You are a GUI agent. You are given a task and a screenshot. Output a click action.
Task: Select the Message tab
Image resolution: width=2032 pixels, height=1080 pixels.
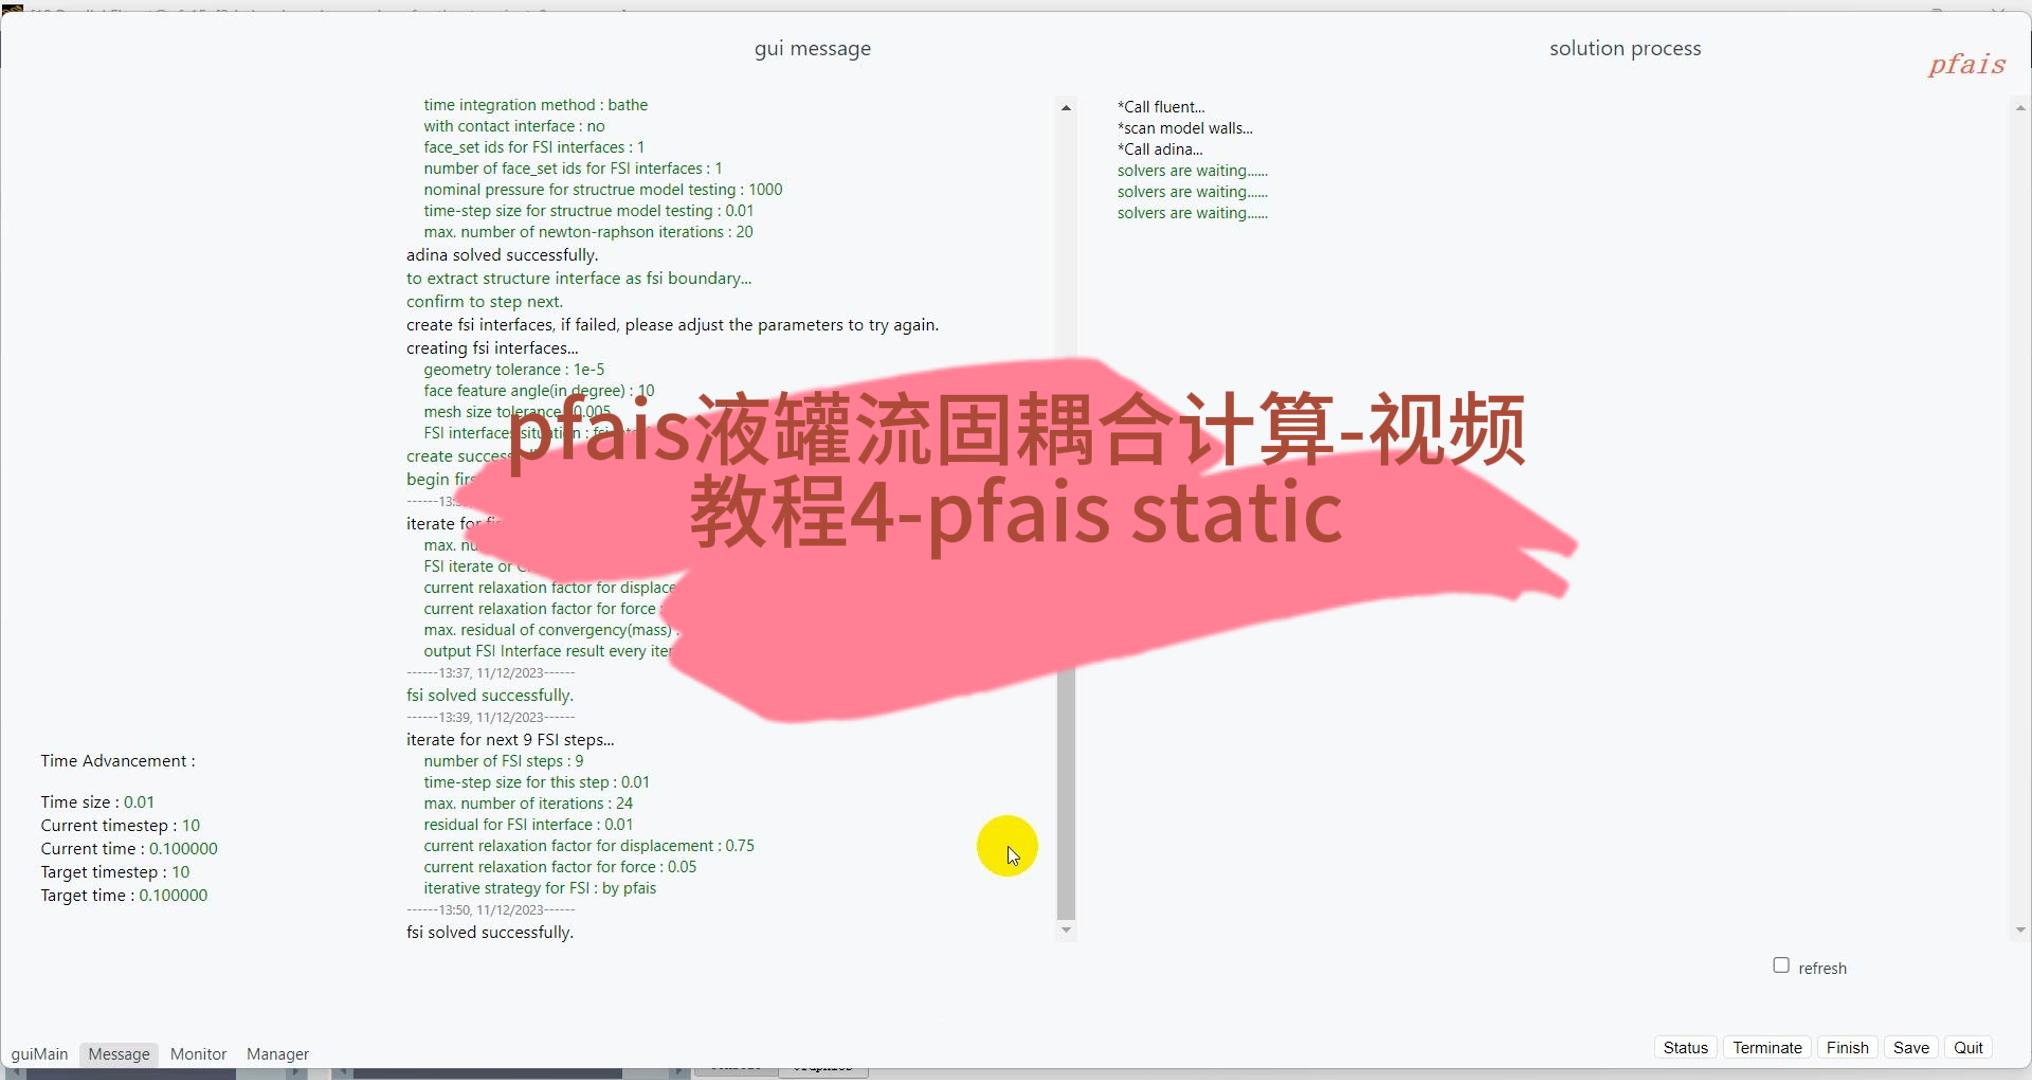[119, 1054]
